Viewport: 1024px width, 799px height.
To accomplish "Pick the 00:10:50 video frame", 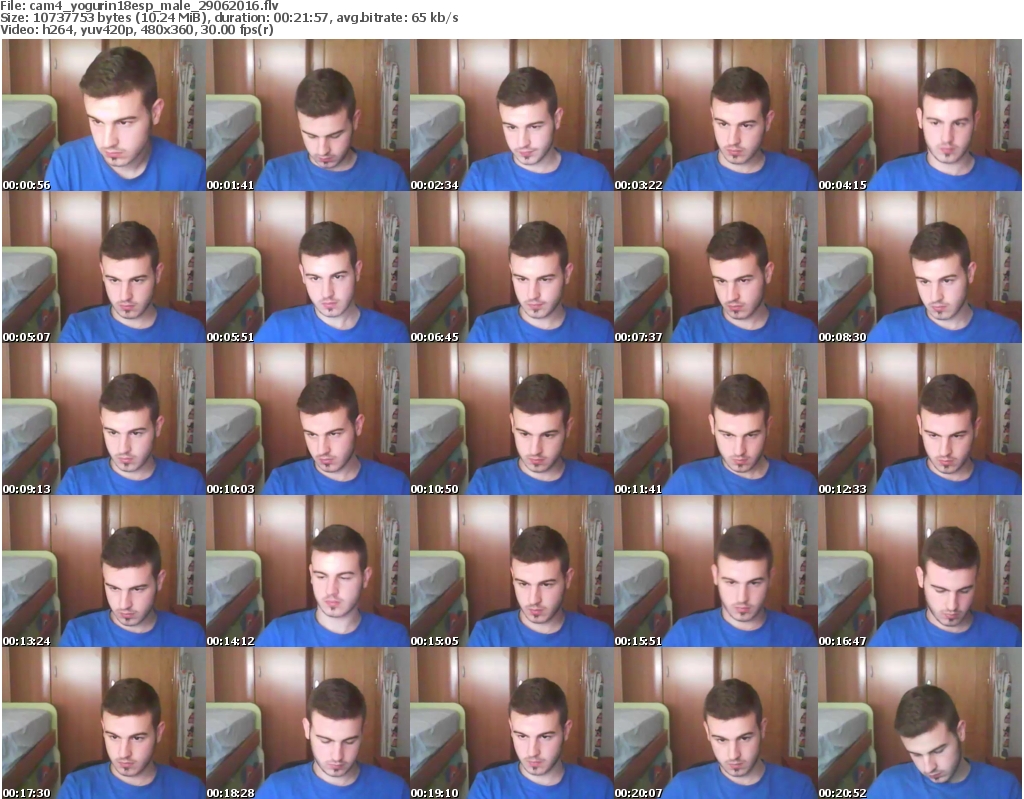I will pyautogui.click(x=511, y=419).
